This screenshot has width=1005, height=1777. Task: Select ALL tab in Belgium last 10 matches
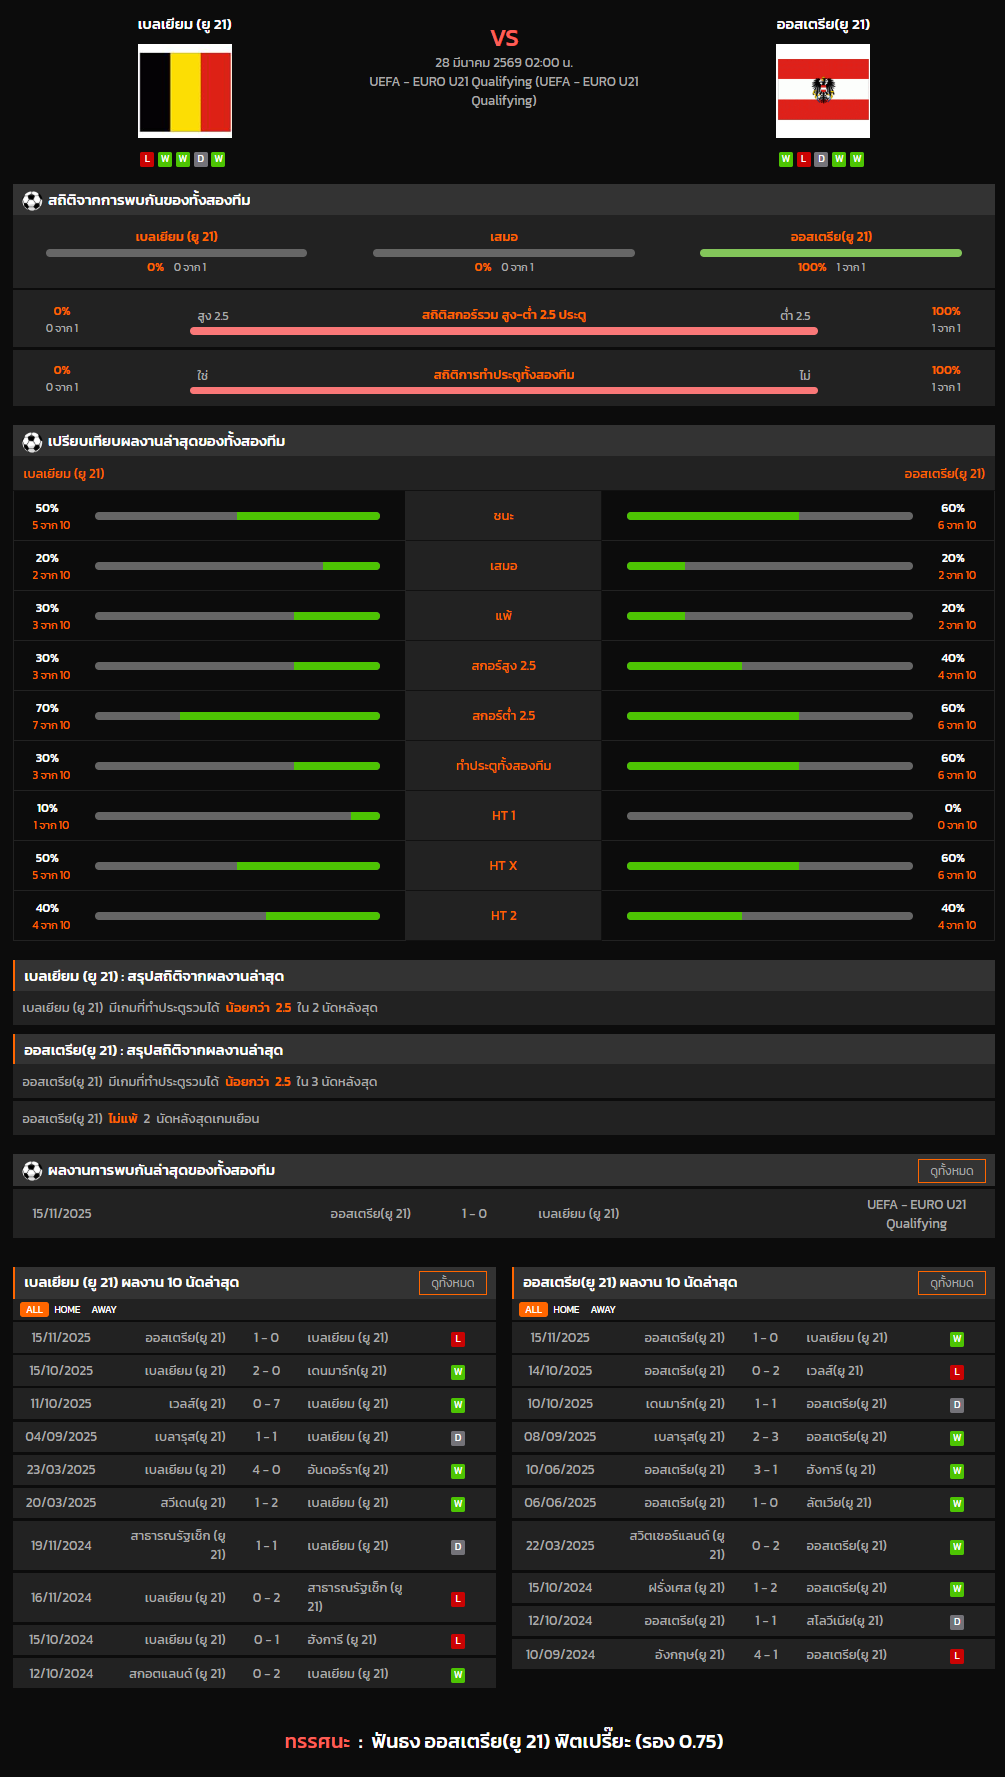(34, 1310)
